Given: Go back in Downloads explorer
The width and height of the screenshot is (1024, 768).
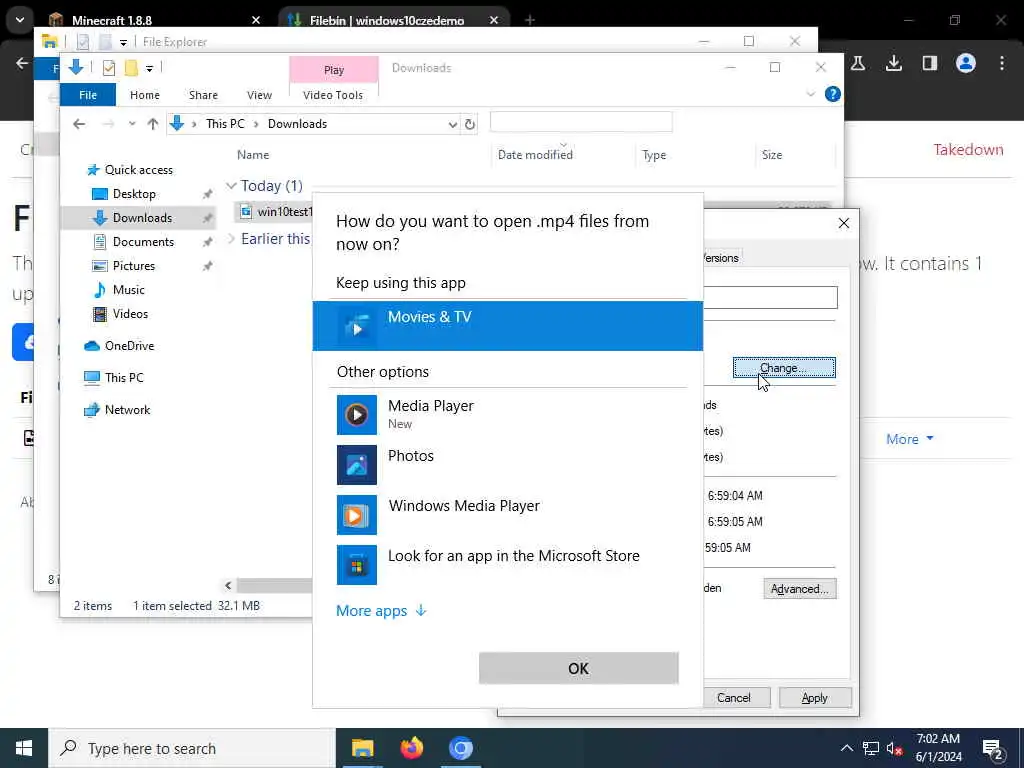Looking at the screenshot, I should pyautogui.click(x=79, y=123).
